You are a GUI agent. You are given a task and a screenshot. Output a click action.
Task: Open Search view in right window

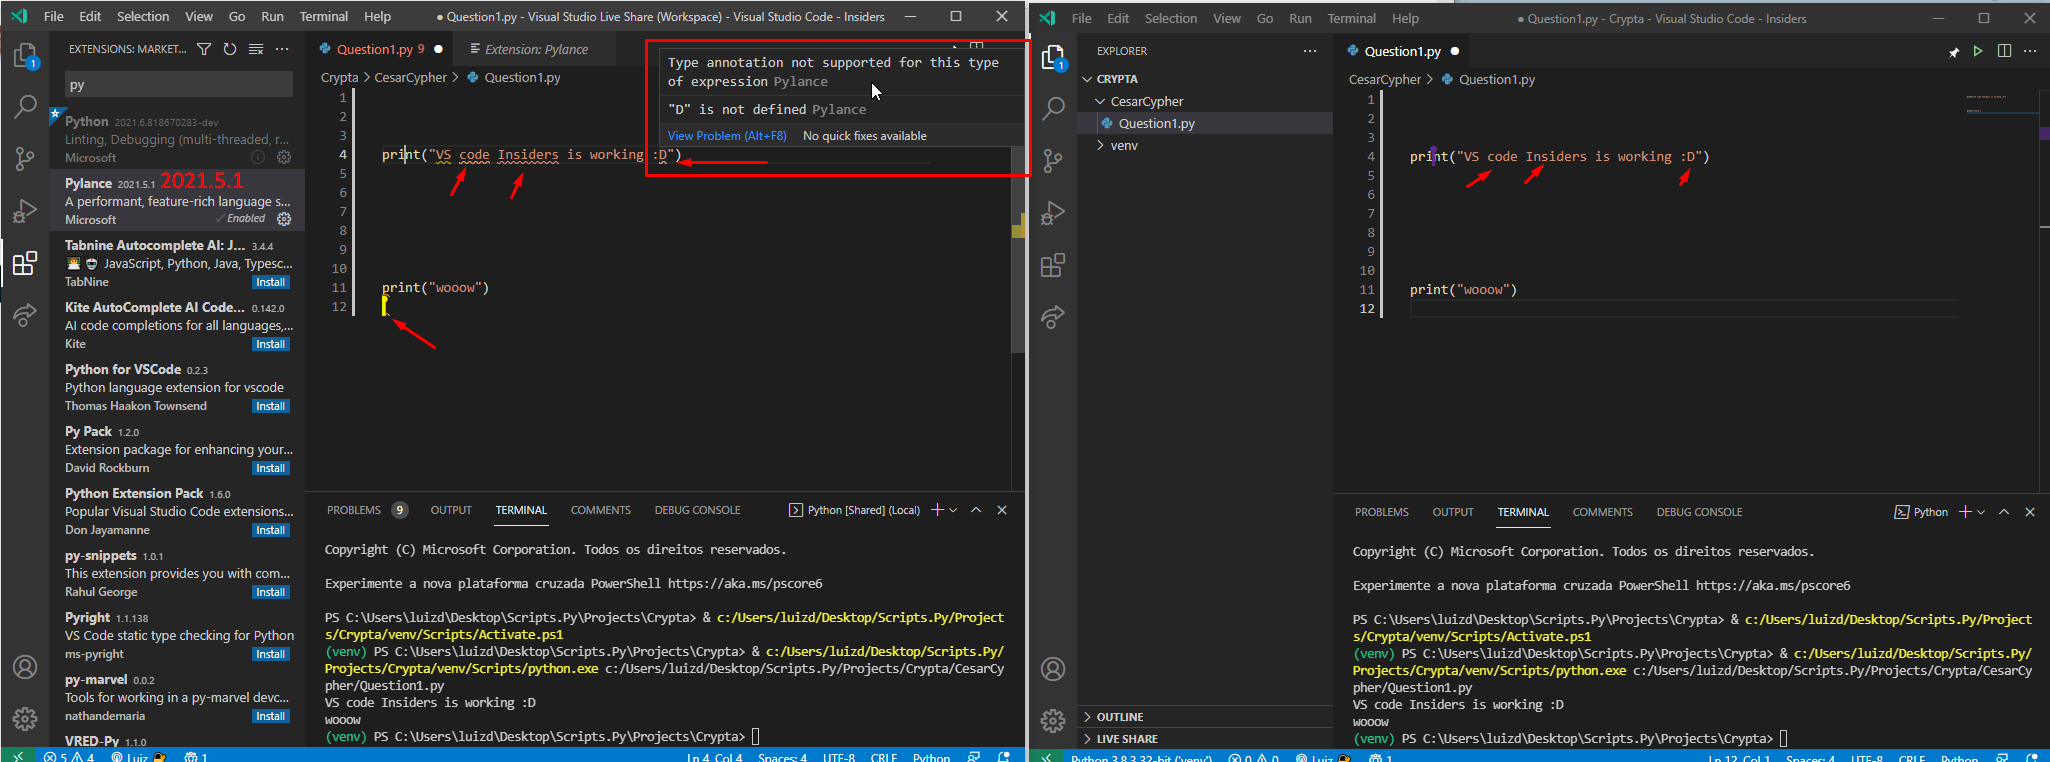[1053, 108]
